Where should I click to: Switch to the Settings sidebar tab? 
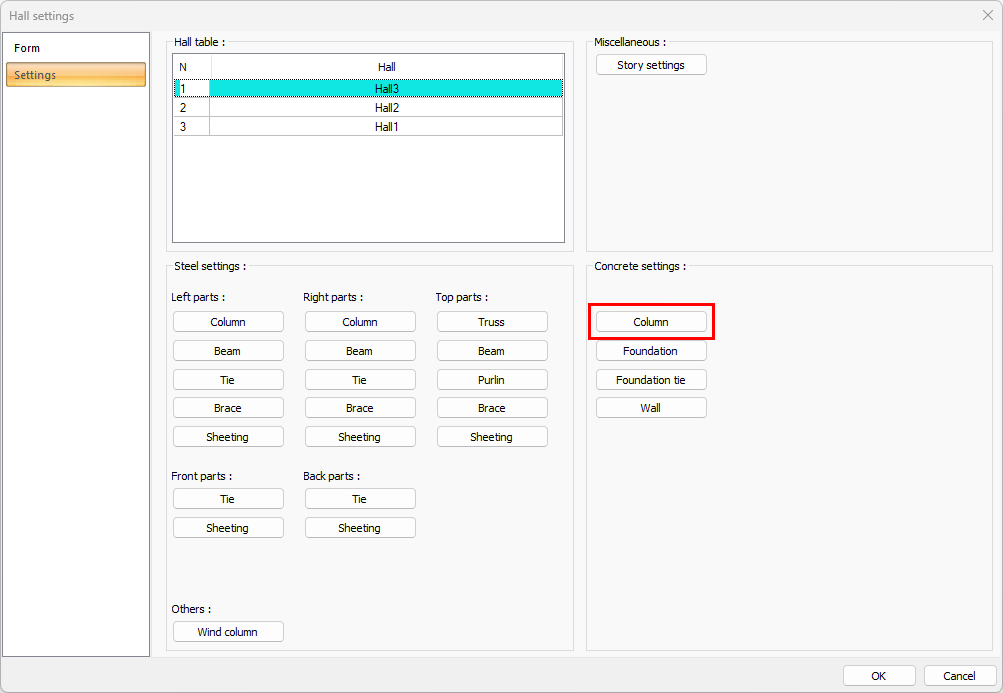point(76,75)
